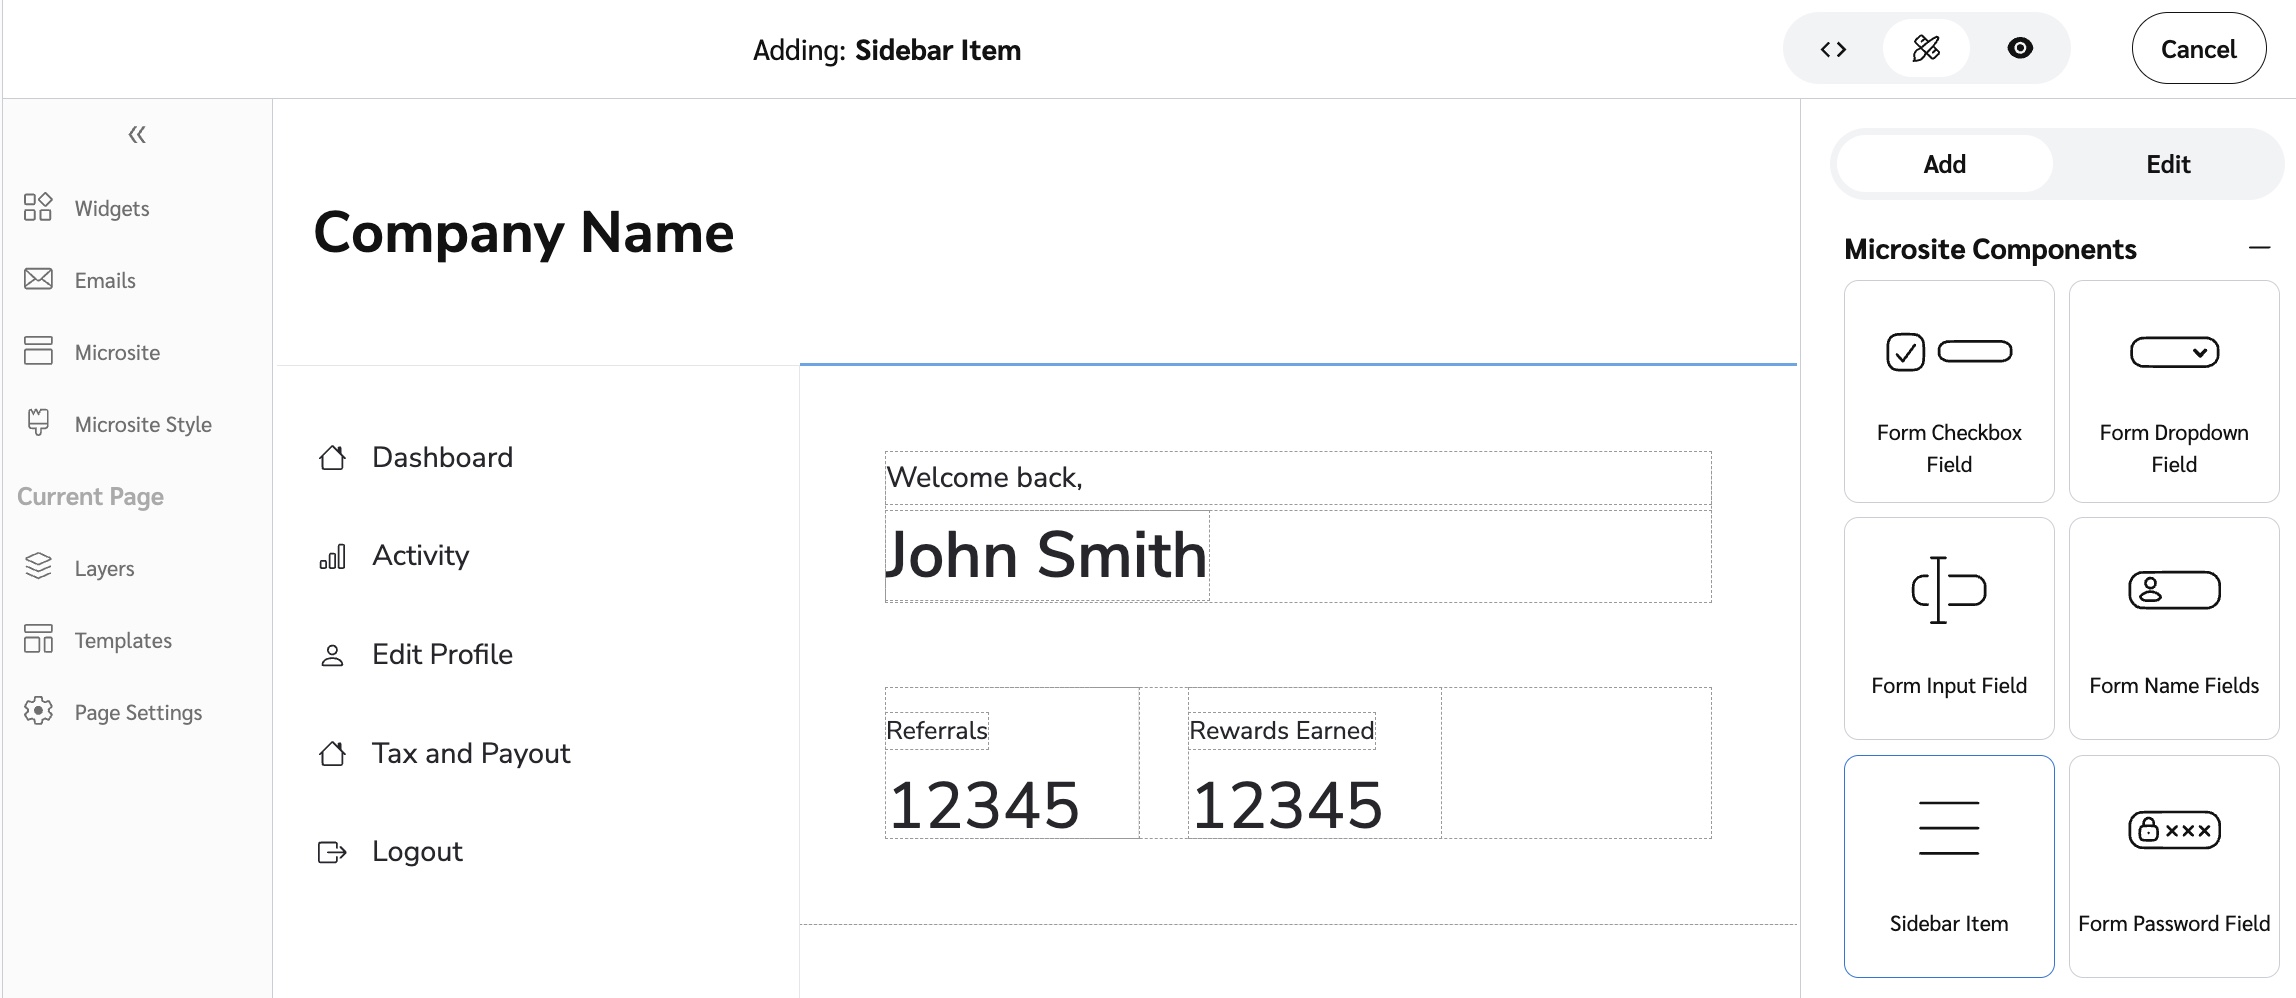
Task: Open the Emails section
Action: point(104,280)
